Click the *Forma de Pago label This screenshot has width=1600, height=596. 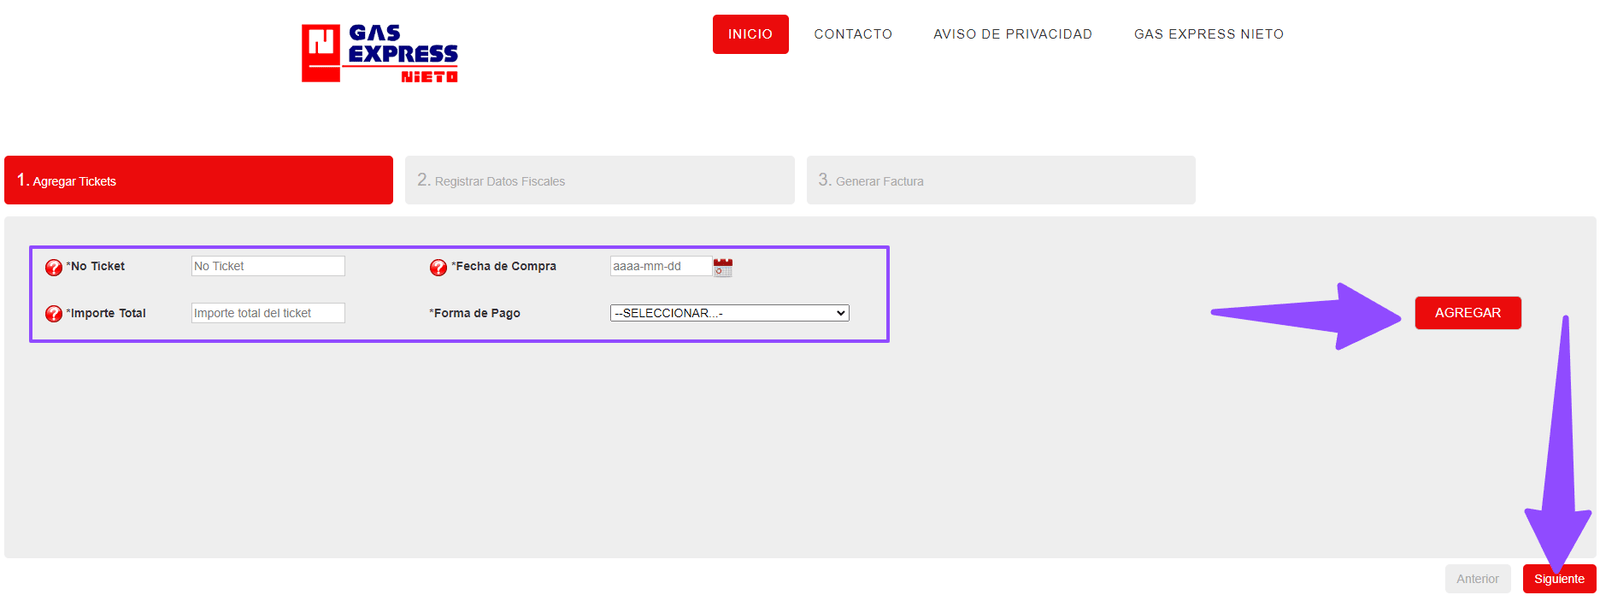[475, 313]
